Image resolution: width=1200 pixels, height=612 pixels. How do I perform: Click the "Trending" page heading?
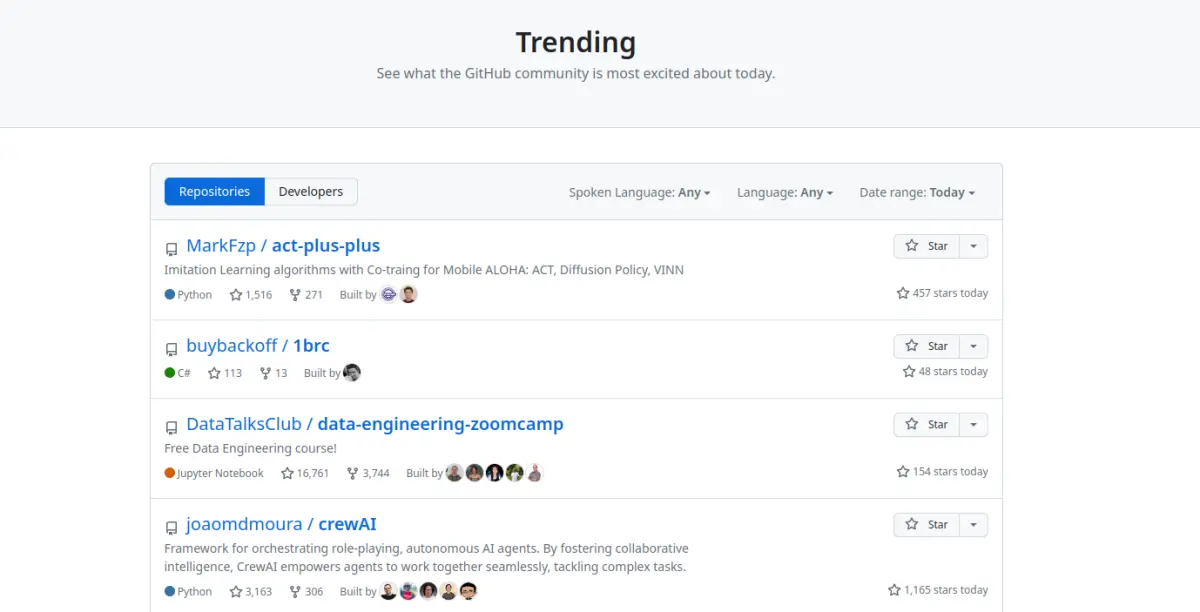pyautogui.click(x=576, y=42)
